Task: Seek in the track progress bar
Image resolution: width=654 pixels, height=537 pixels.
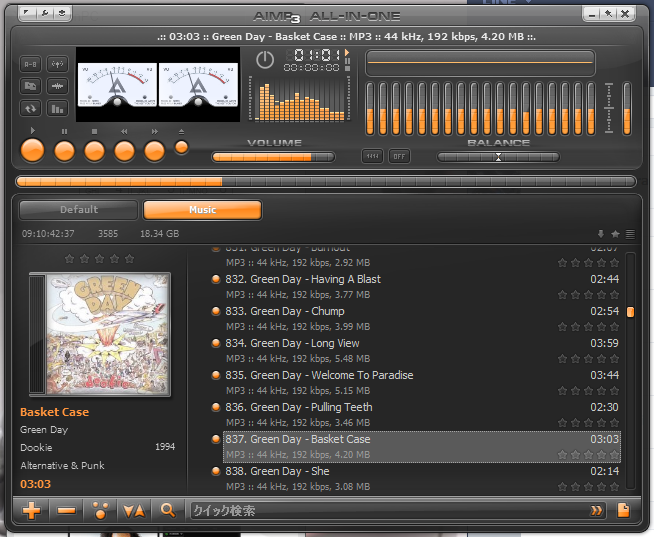Action: 326,182
